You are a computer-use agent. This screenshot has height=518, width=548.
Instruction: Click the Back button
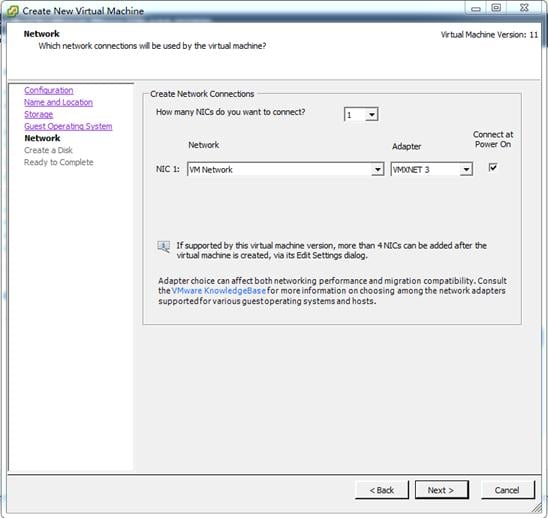(x=382, y=490)
